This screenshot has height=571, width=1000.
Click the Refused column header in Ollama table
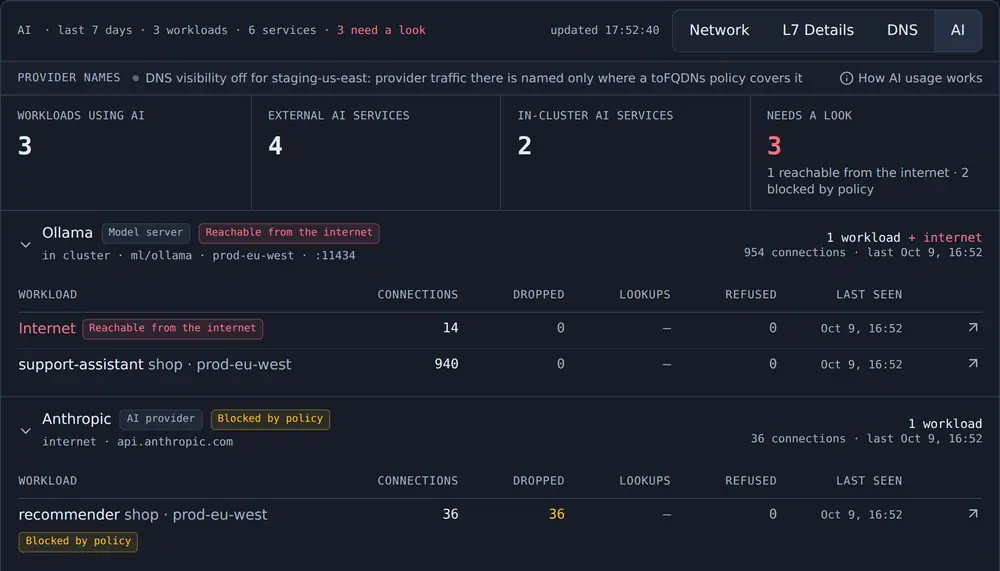(x=751, y=295)
